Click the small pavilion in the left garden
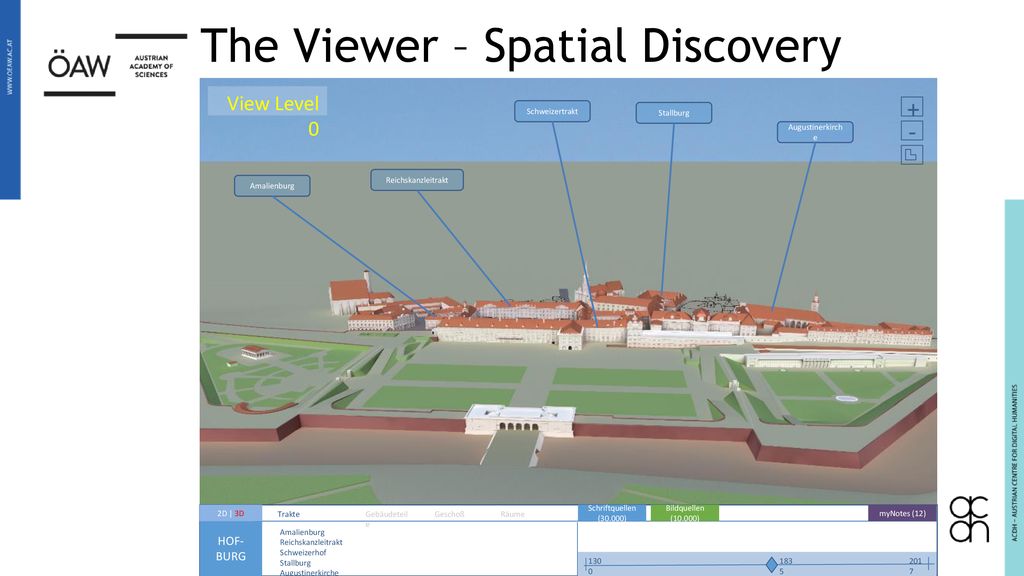Screen dimensions: 1024x576 pos(255,353)
